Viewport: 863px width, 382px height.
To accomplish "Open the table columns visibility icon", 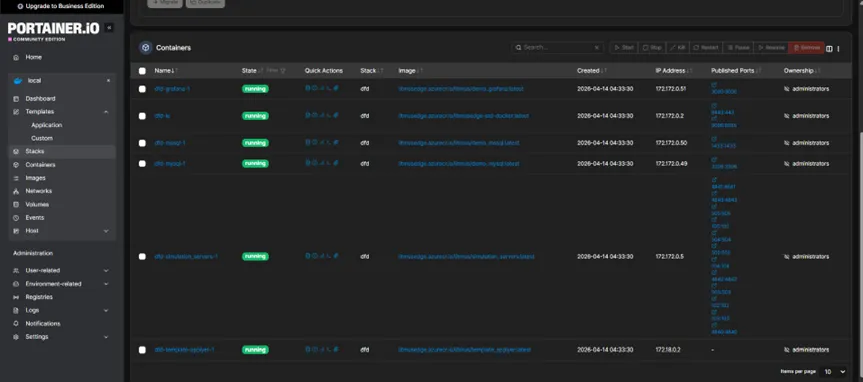I will [x=829, y=48].
